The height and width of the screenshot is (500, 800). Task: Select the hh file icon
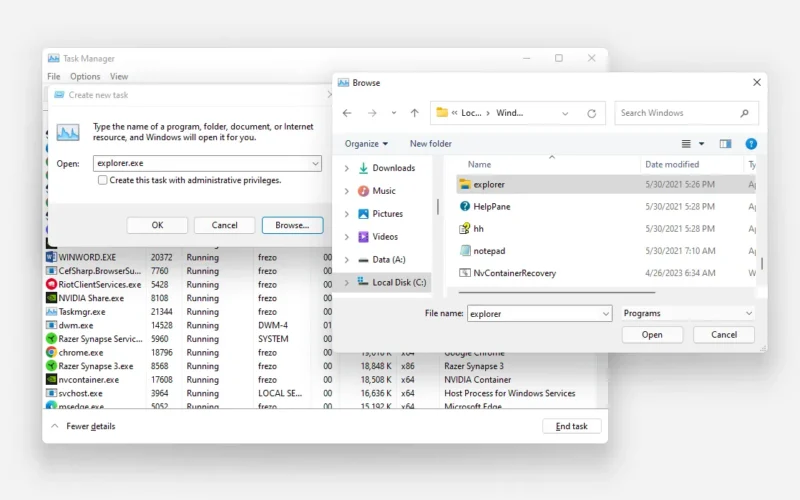464,229
